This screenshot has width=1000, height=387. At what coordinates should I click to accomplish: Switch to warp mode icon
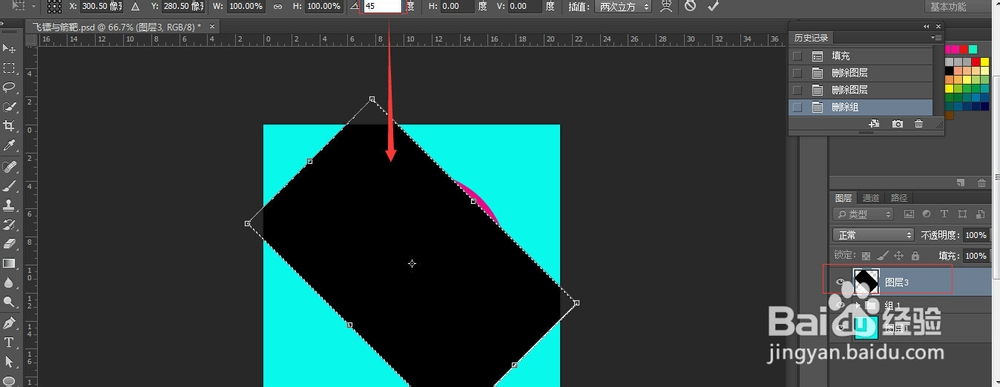pyautogui.click(x=666, y=6)
